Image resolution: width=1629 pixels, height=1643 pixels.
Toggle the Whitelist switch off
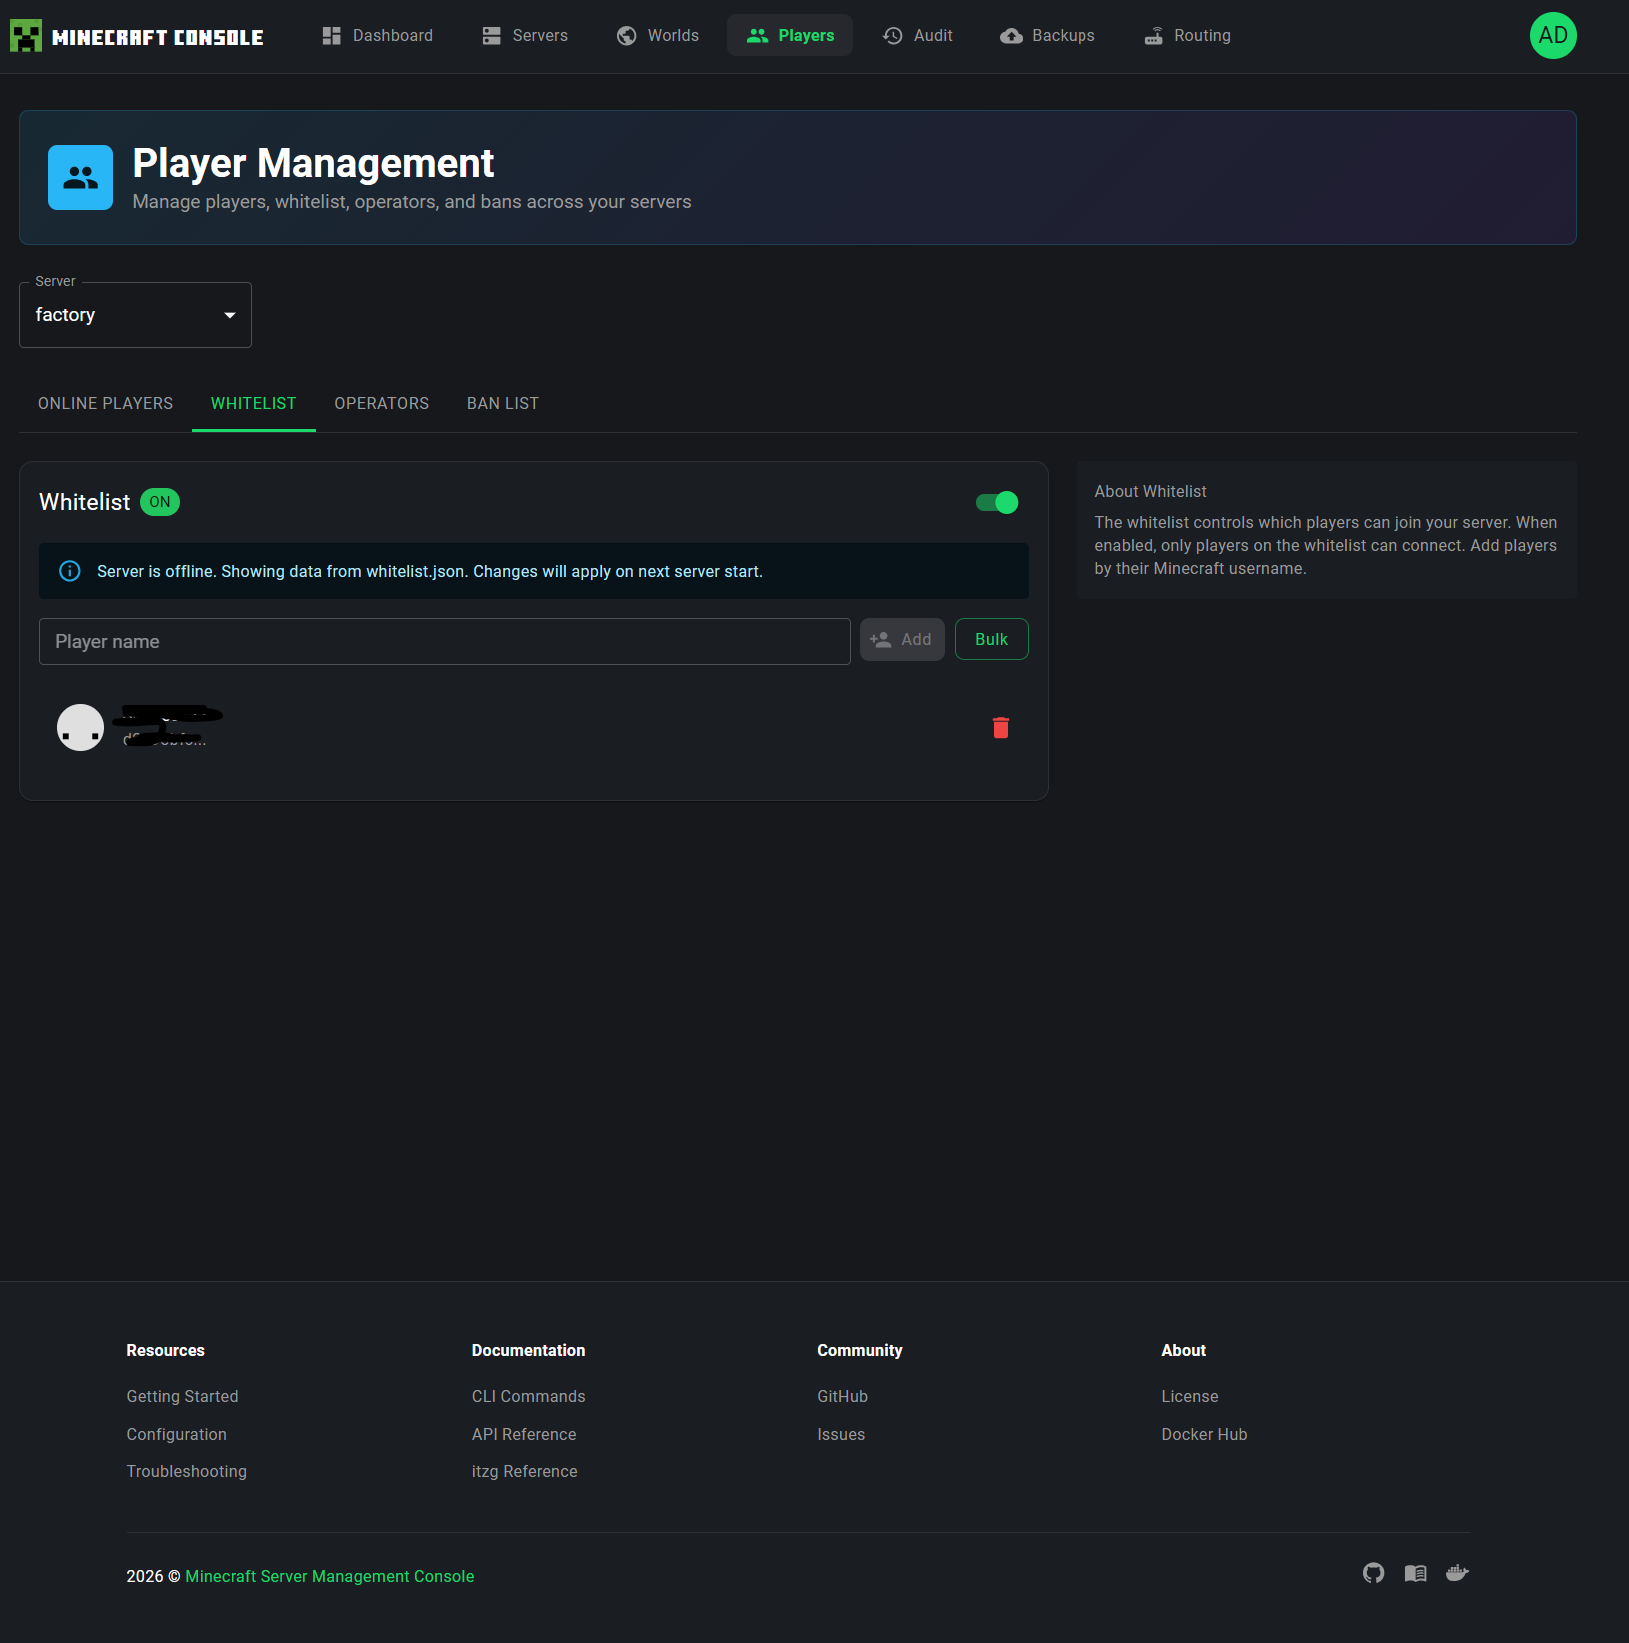click(x=997, y=502)
